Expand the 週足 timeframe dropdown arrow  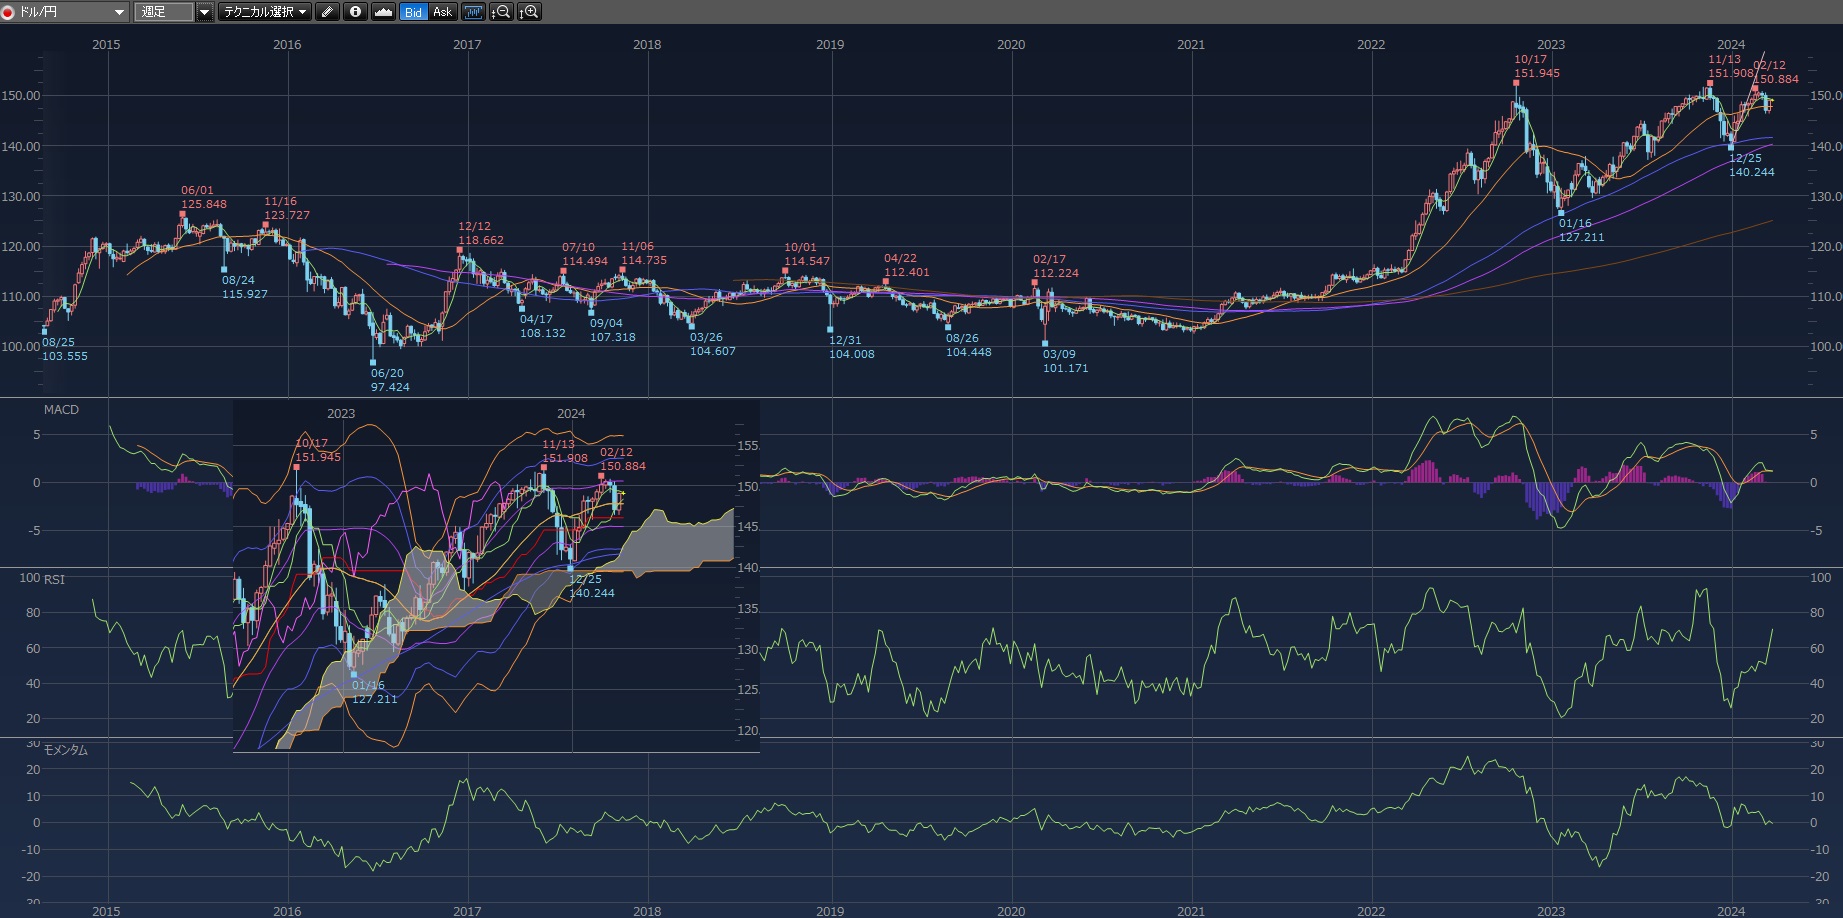coord(205,12)
